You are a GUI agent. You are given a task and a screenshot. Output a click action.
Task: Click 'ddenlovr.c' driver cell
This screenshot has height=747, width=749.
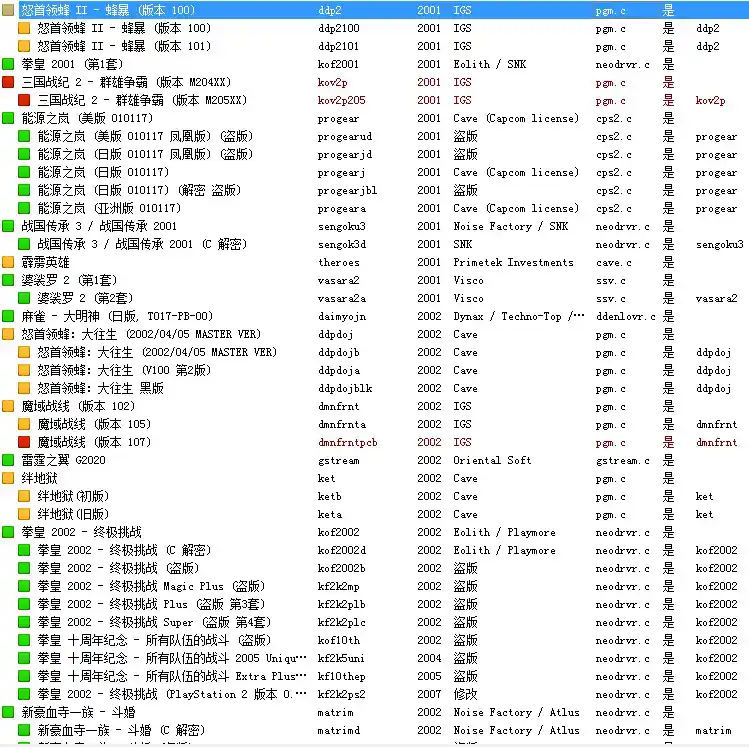[x=625, y=316]
